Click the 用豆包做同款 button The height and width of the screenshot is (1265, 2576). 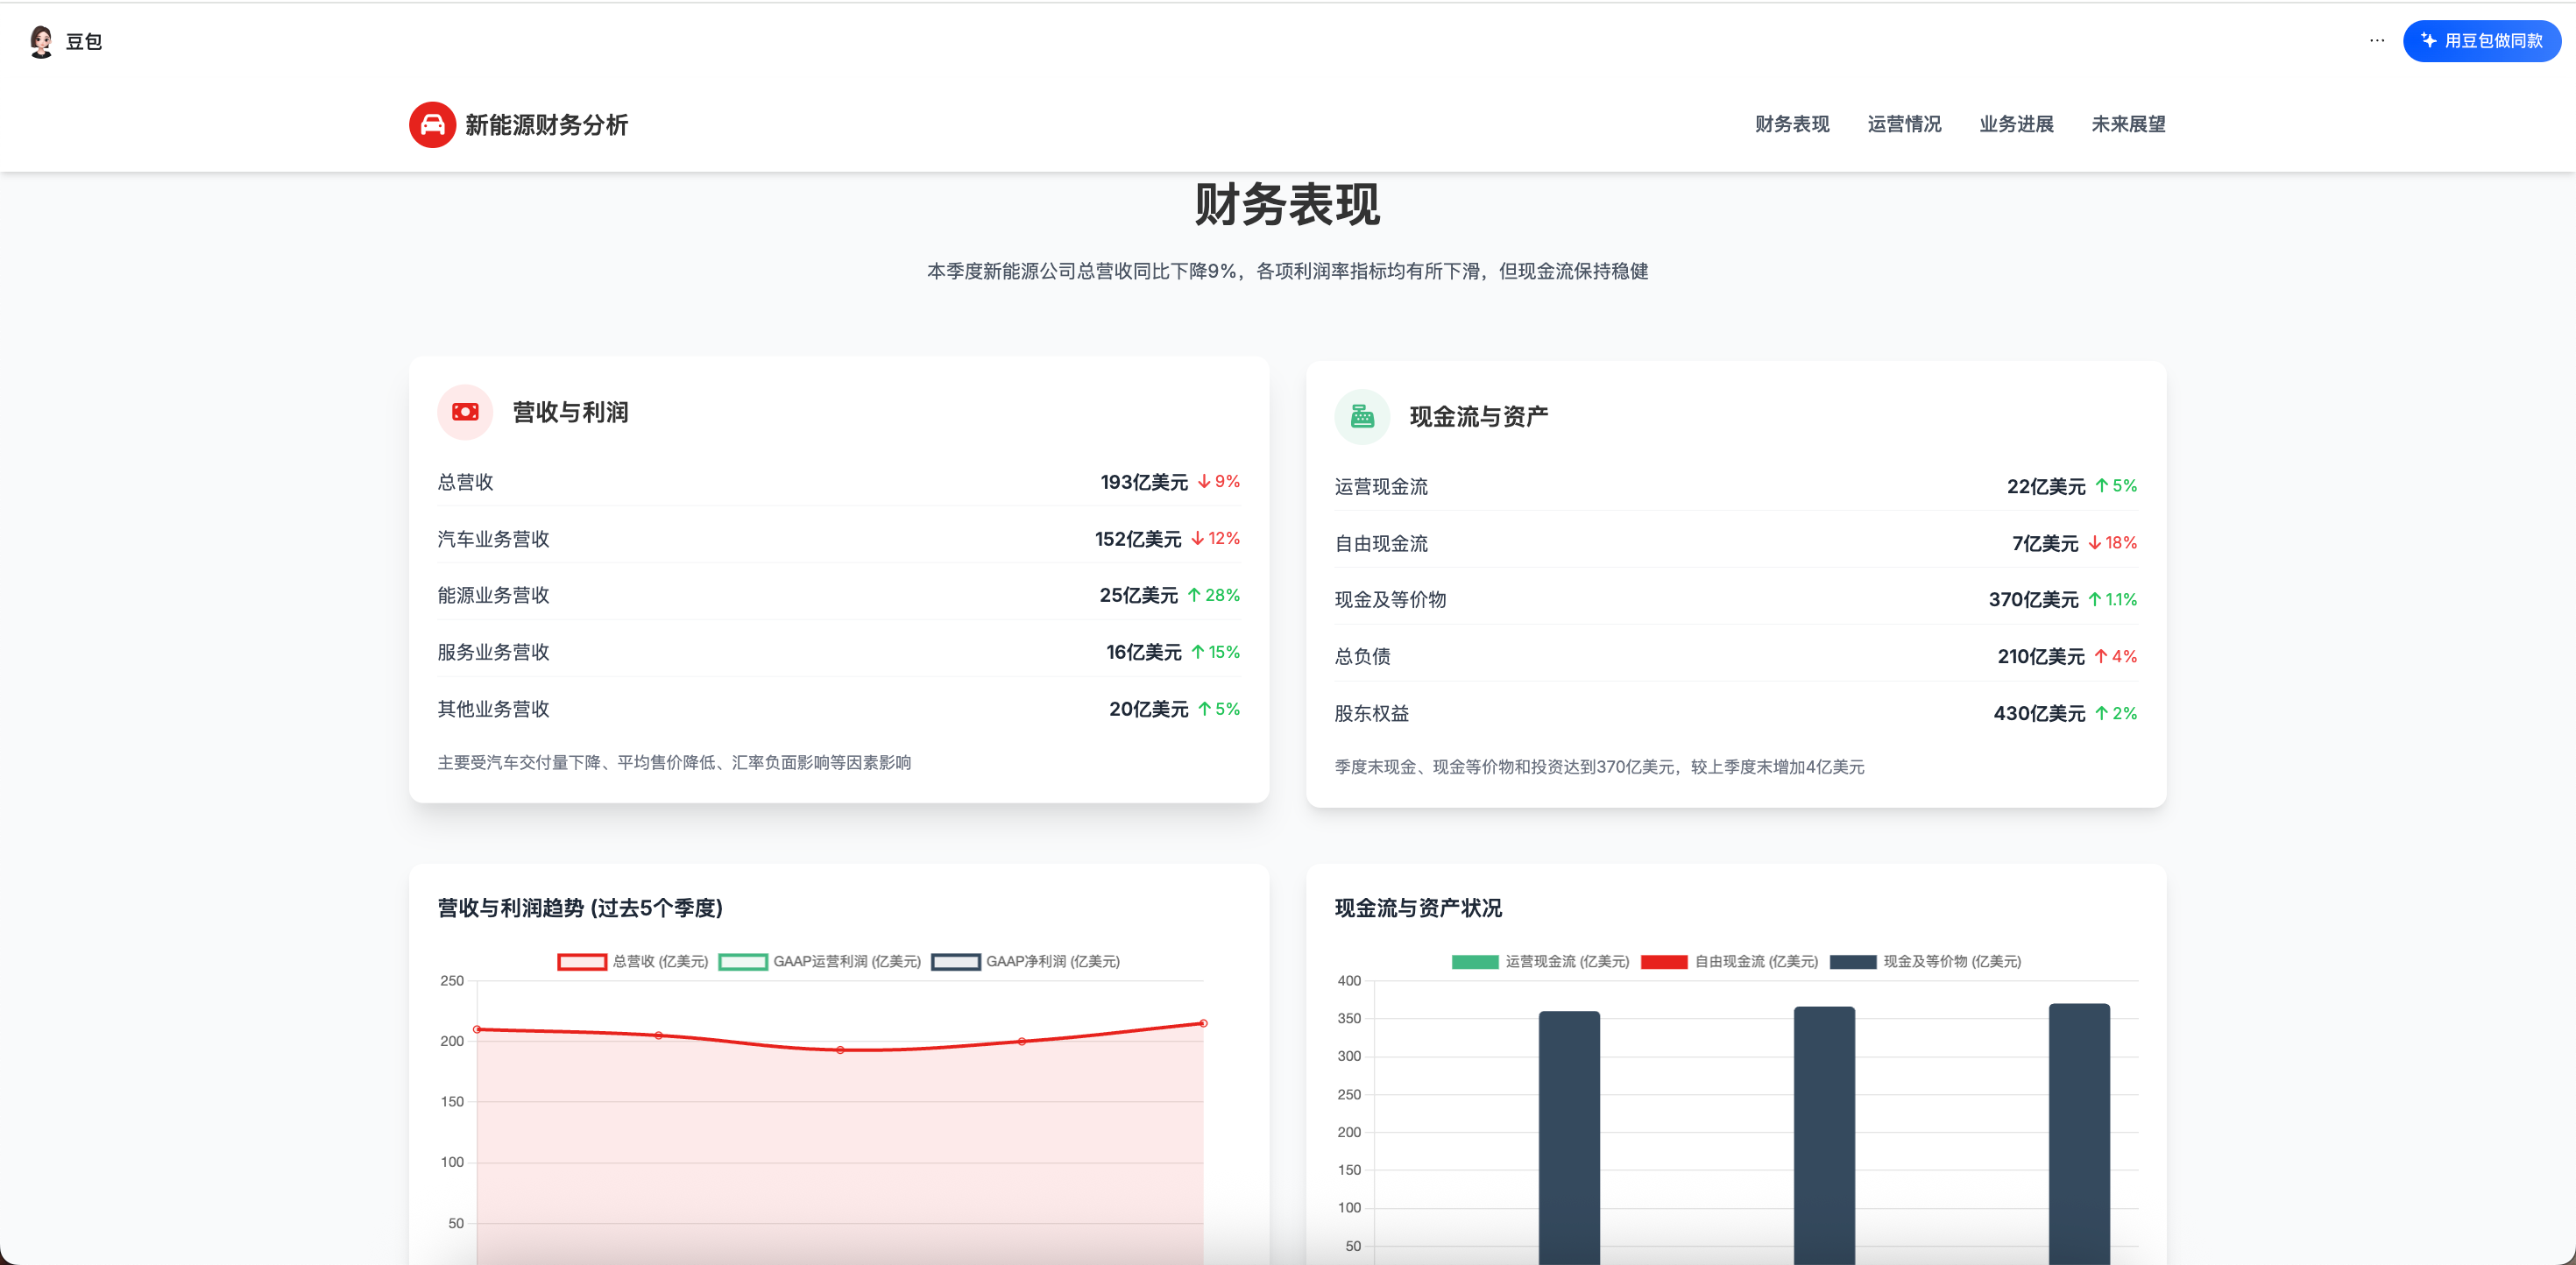pos(2481,41)
